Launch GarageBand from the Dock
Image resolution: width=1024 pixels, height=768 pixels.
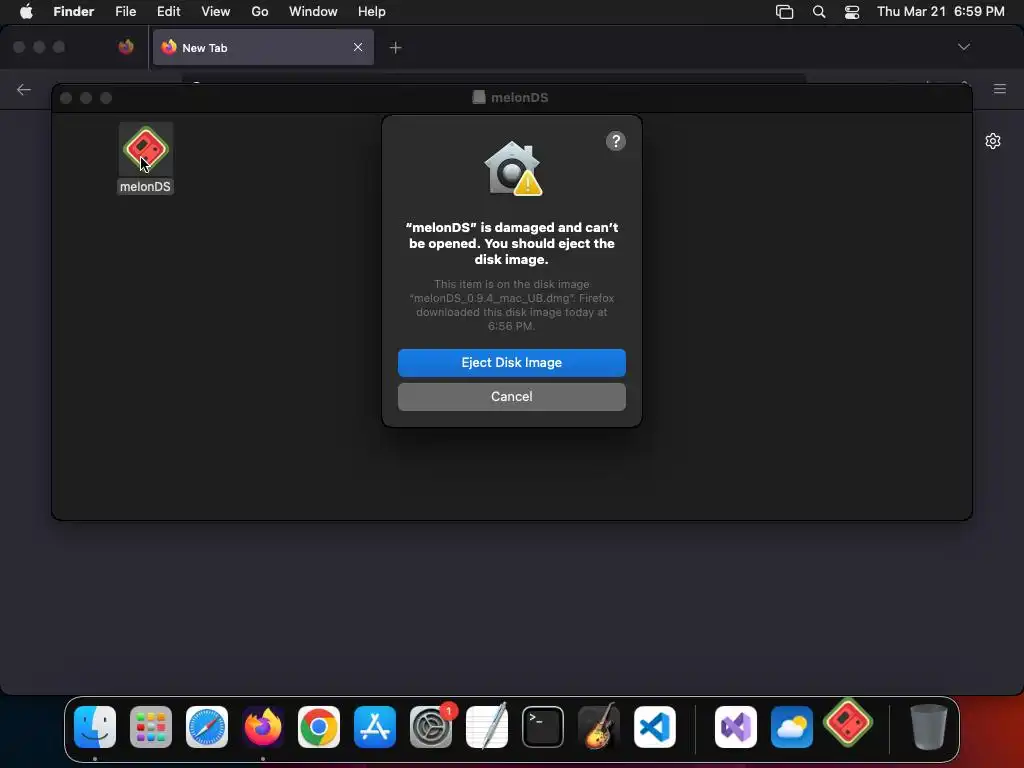(x=598, y=727)
